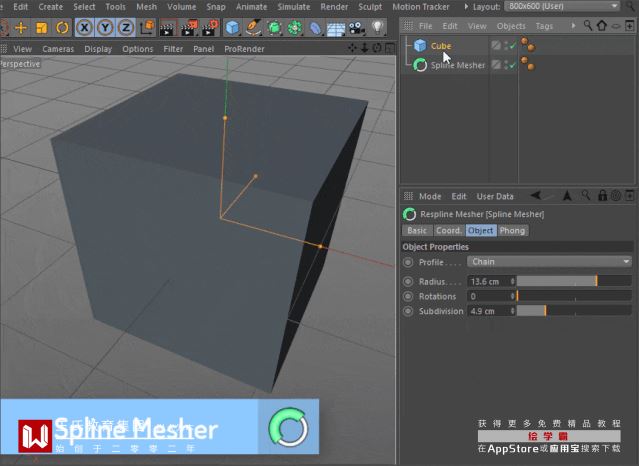Screen dimensions: 639x466
Task: Open the Spline pen tool icon
Action: (x=253, y=28)
